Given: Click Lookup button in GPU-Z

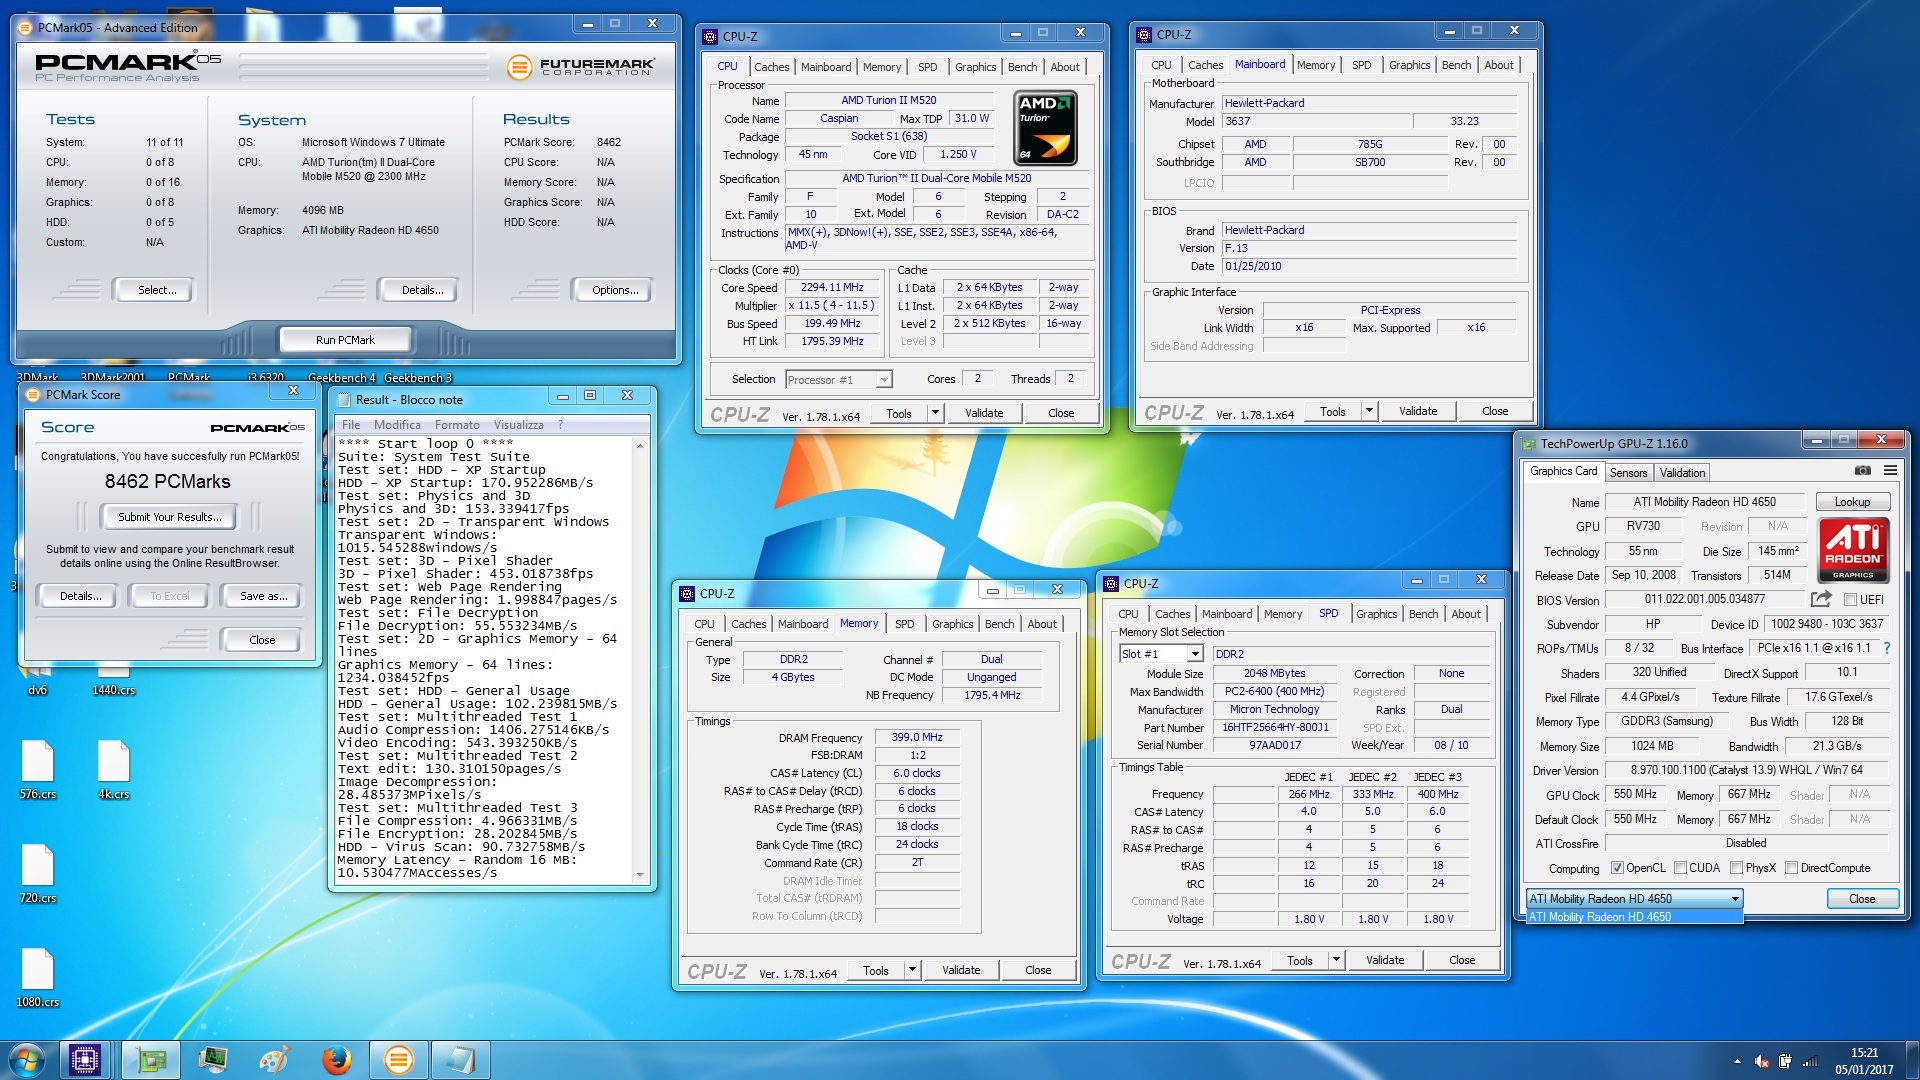Looking at the screenshot, I should pos(1851,502).
